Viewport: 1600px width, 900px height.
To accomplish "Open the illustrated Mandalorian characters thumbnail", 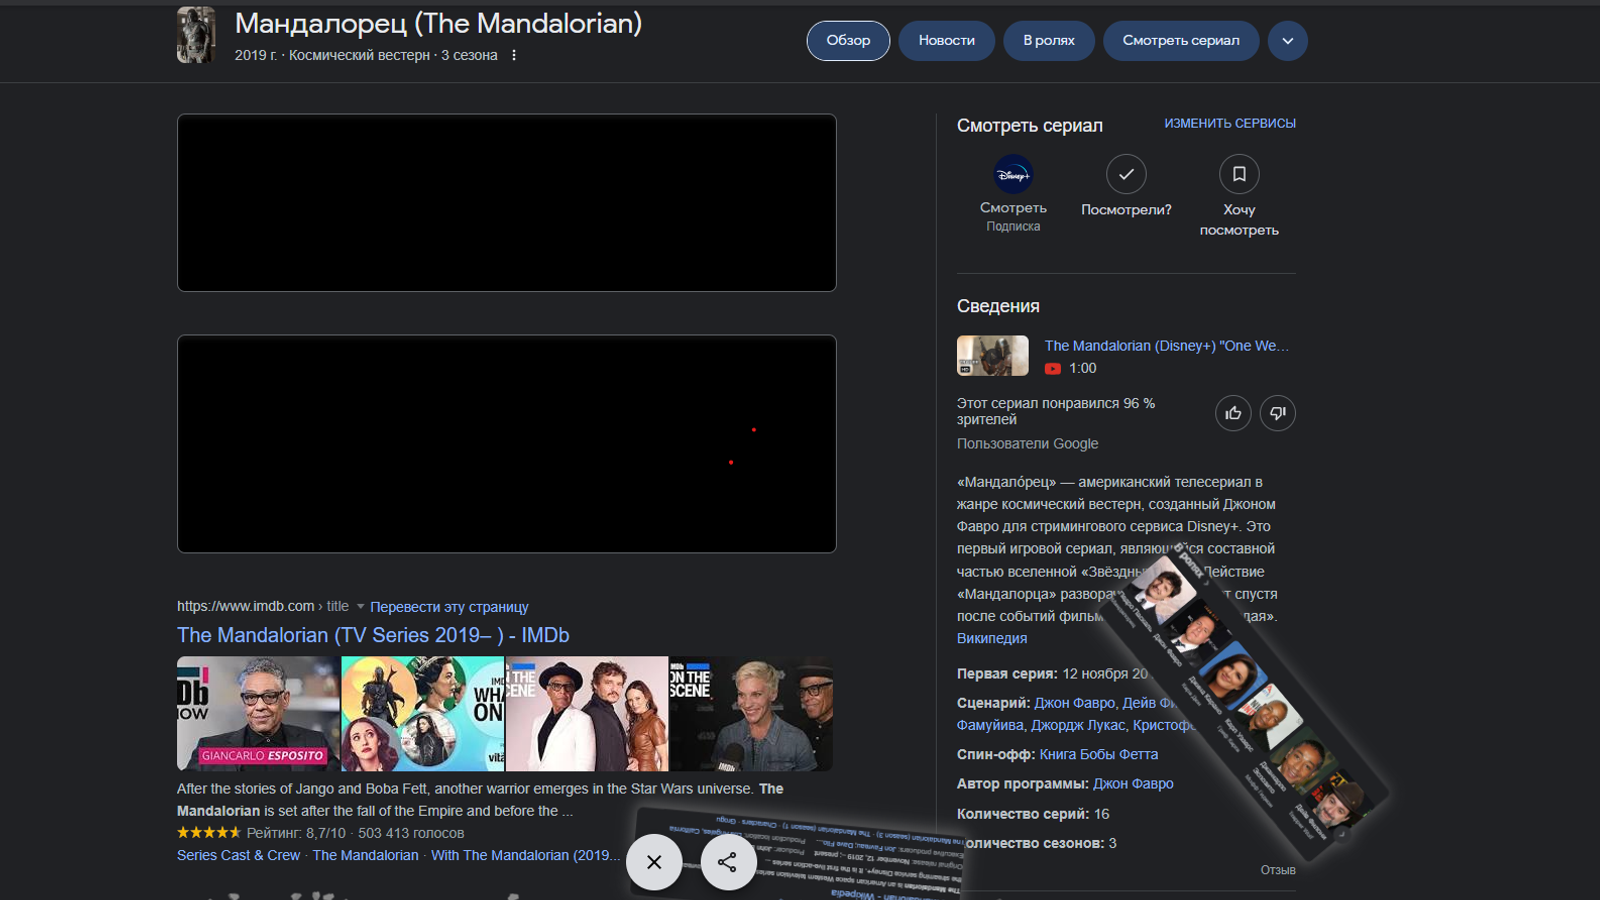I will tap(423, 714).
